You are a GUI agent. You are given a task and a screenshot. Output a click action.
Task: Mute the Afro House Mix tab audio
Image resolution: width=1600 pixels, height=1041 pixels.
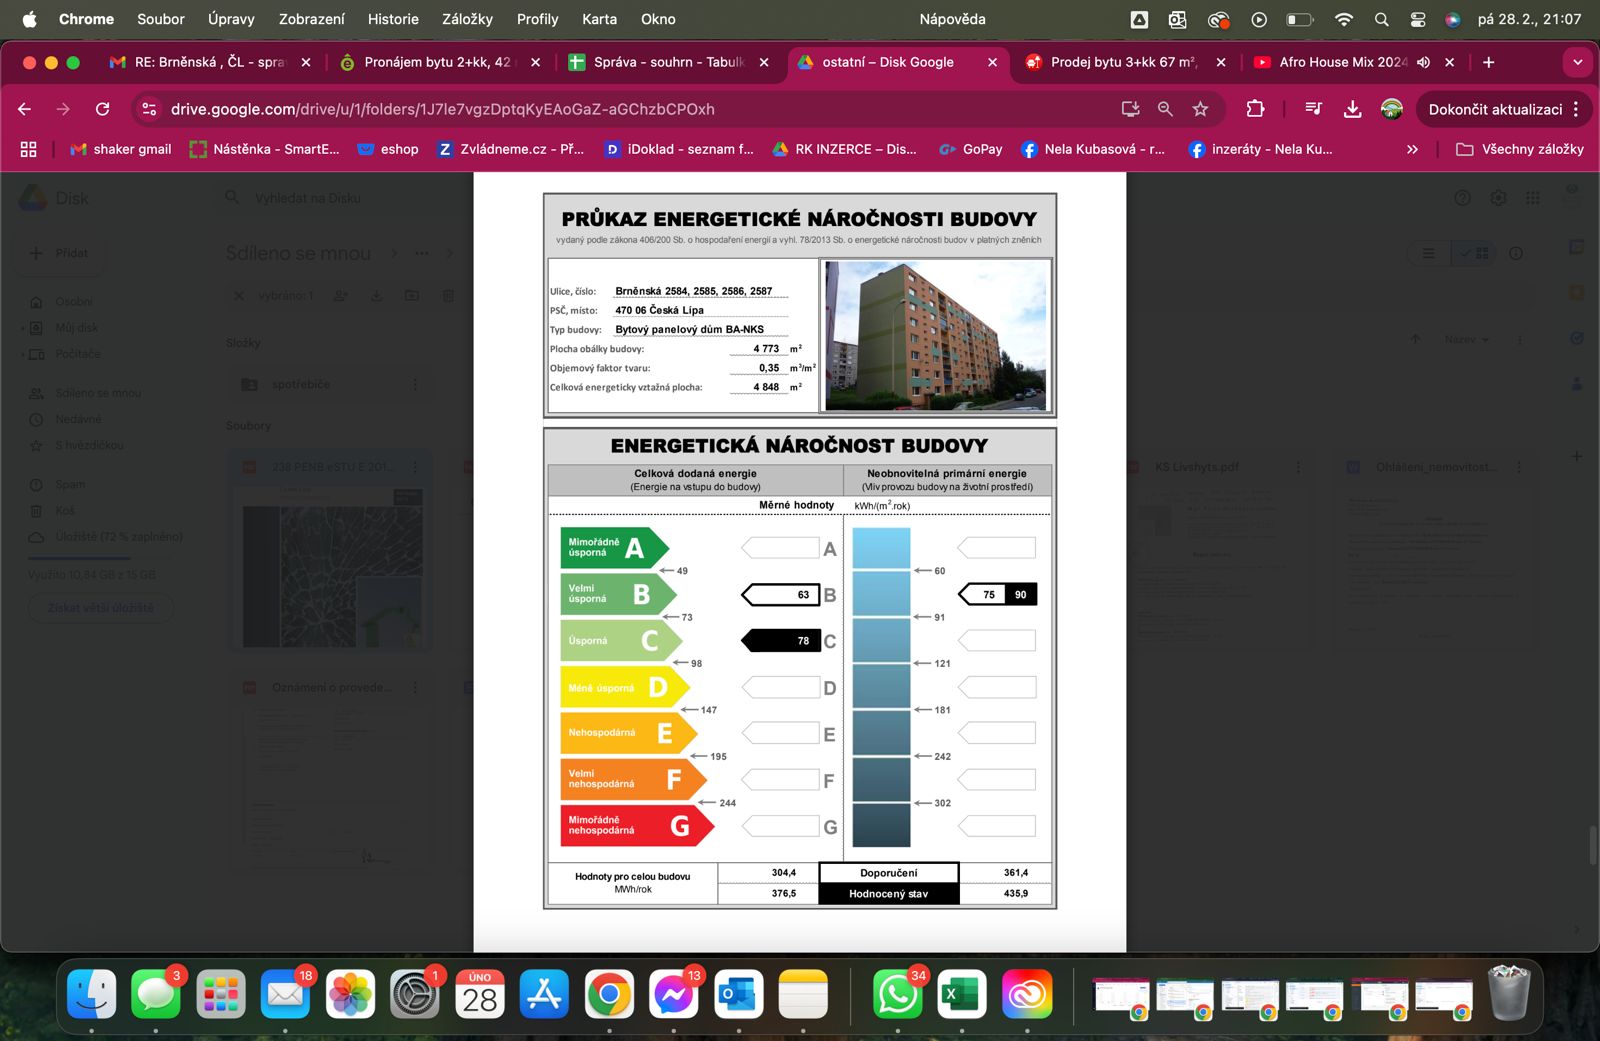click(1423, 62)
